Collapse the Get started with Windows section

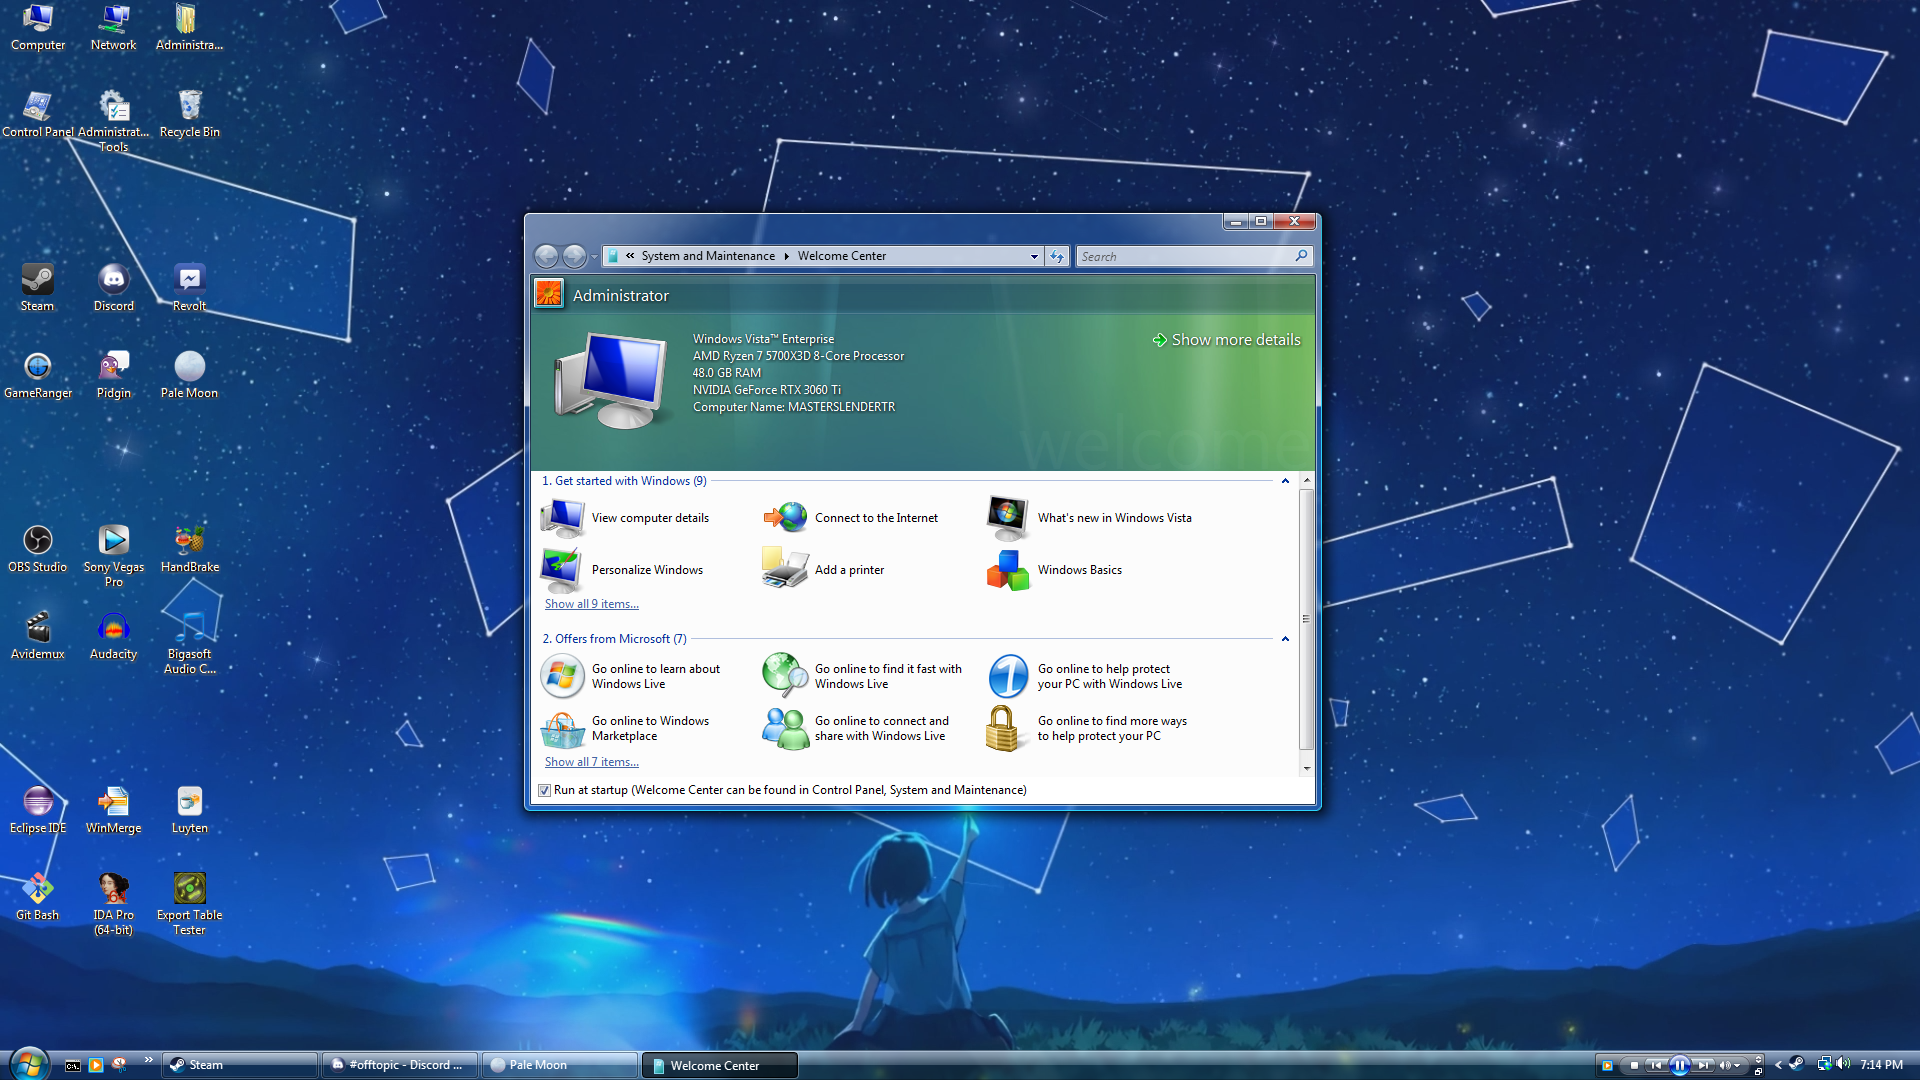[1285, 481]
